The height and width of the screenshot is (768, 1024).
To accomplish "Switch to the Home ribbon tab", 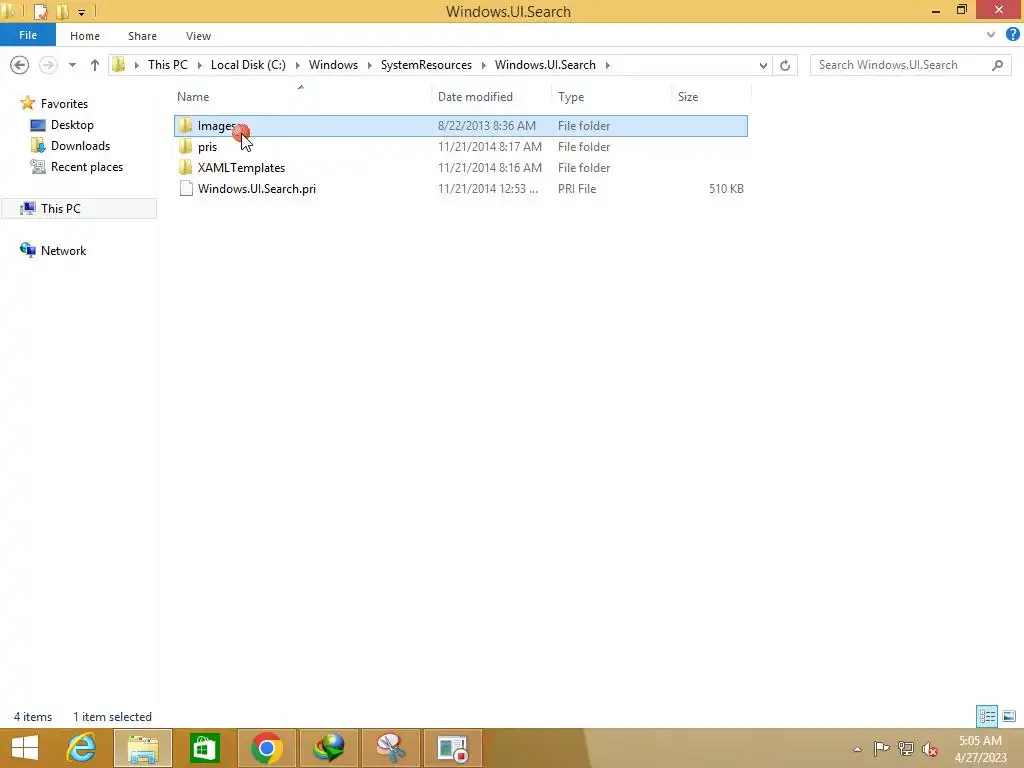I will pos(85,36).
